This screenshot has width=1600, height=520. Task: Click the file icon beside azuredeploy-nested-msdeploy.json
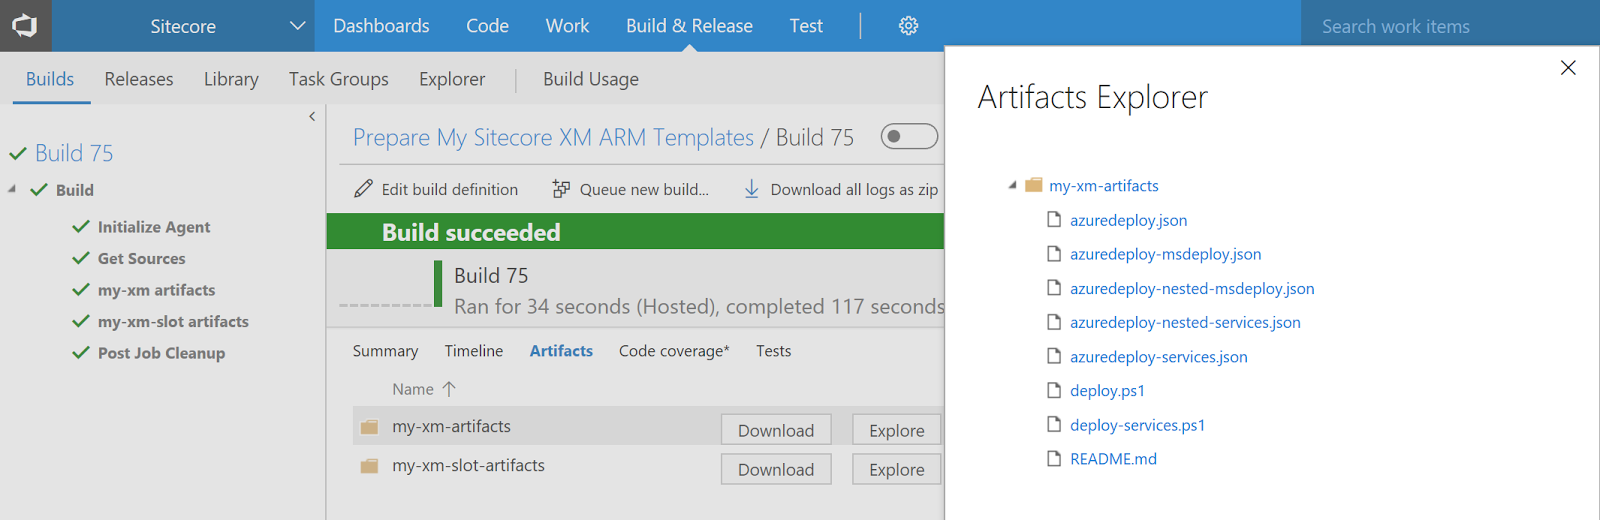pyautogui.click(x=1053, y=288)
